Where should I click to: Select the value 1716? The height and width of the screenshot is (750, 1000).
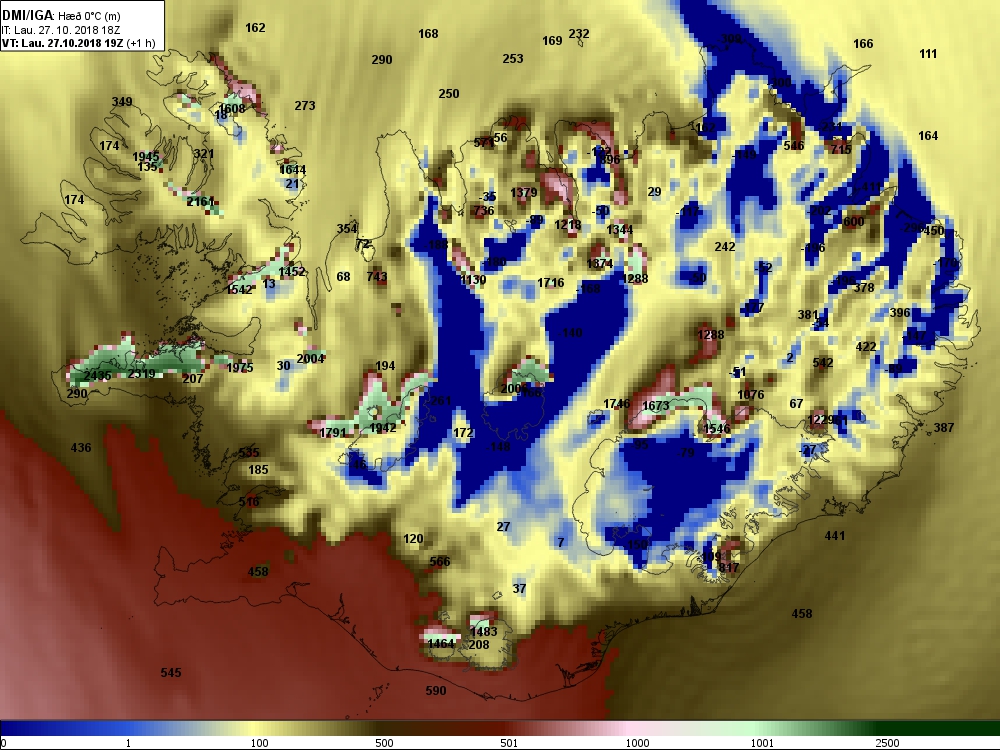(550, 282)
